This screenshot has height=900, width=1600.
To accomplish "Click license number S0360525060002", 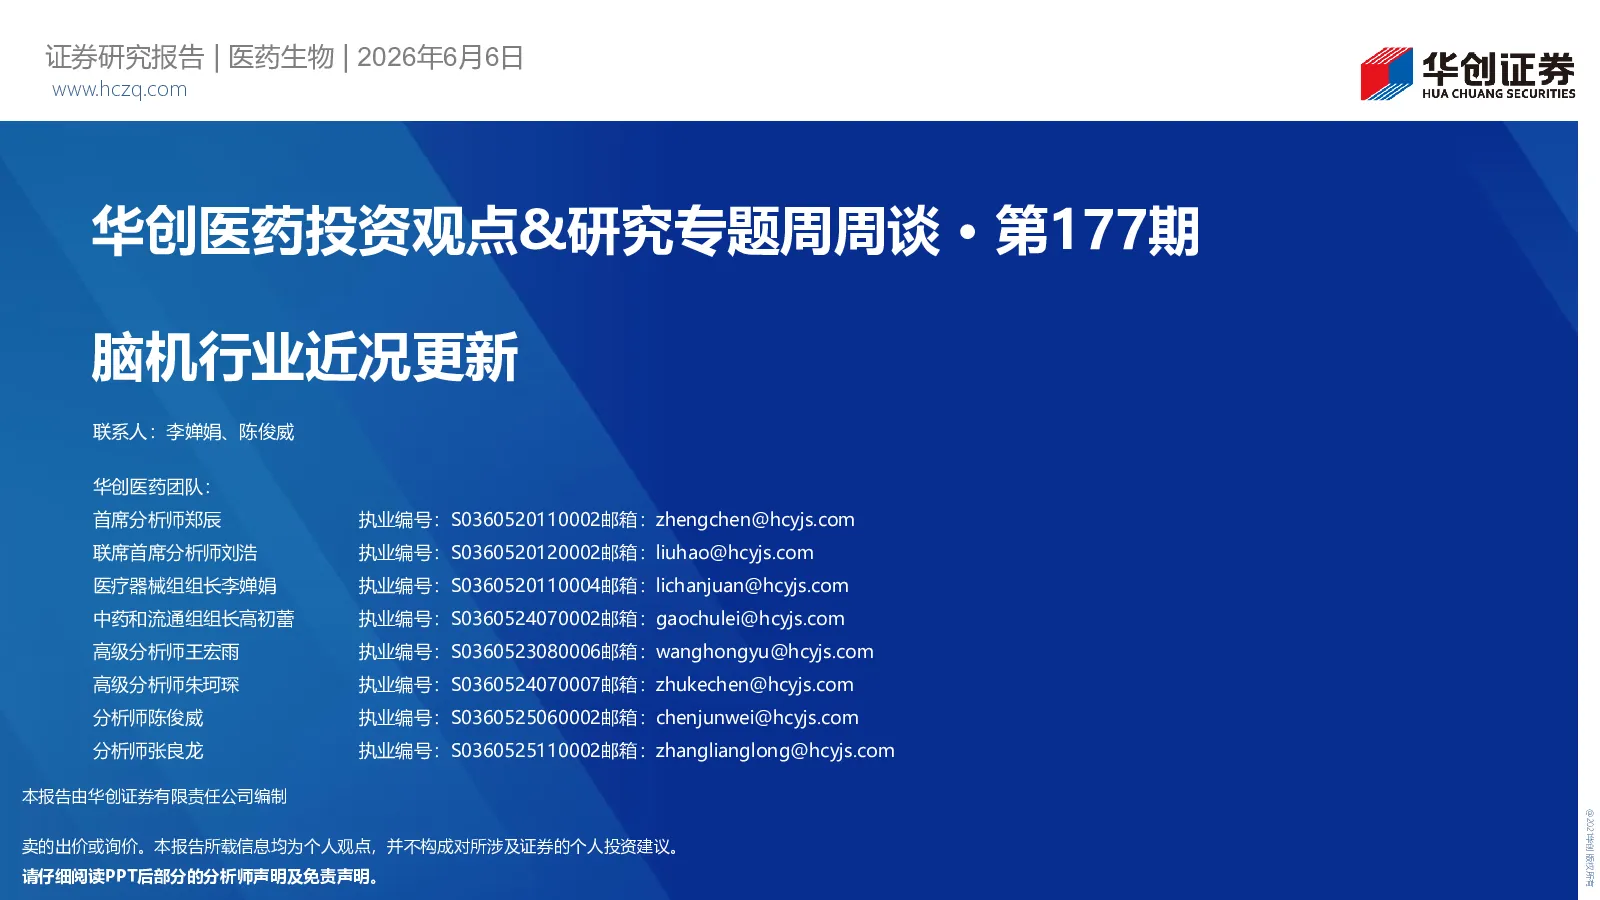I will point(525,718).
